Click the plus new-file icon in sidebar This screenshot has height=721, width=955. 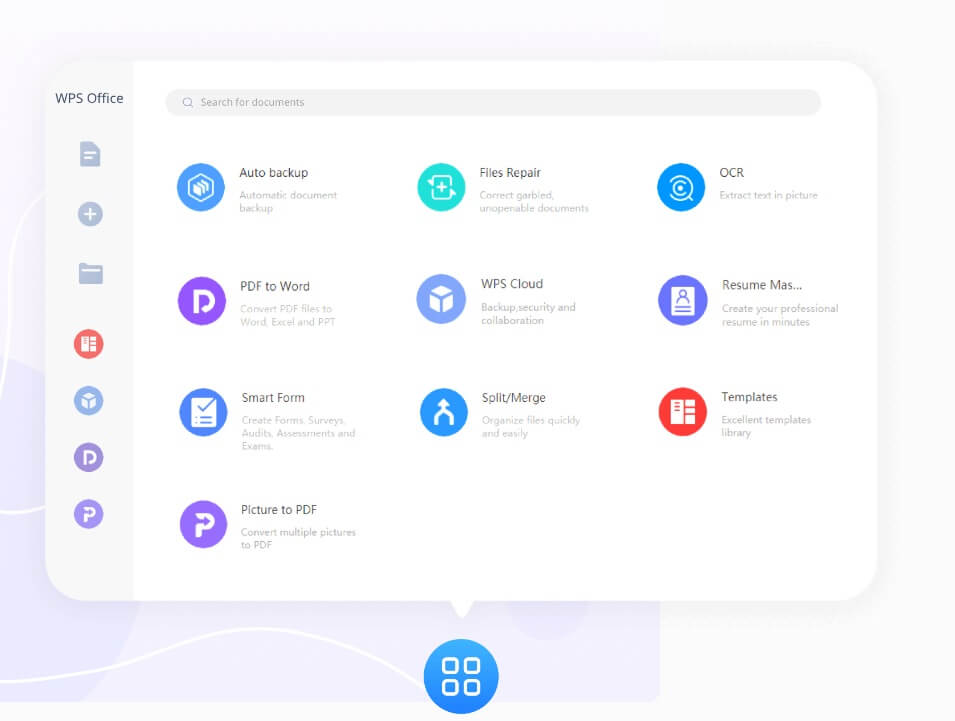point(90,214)
